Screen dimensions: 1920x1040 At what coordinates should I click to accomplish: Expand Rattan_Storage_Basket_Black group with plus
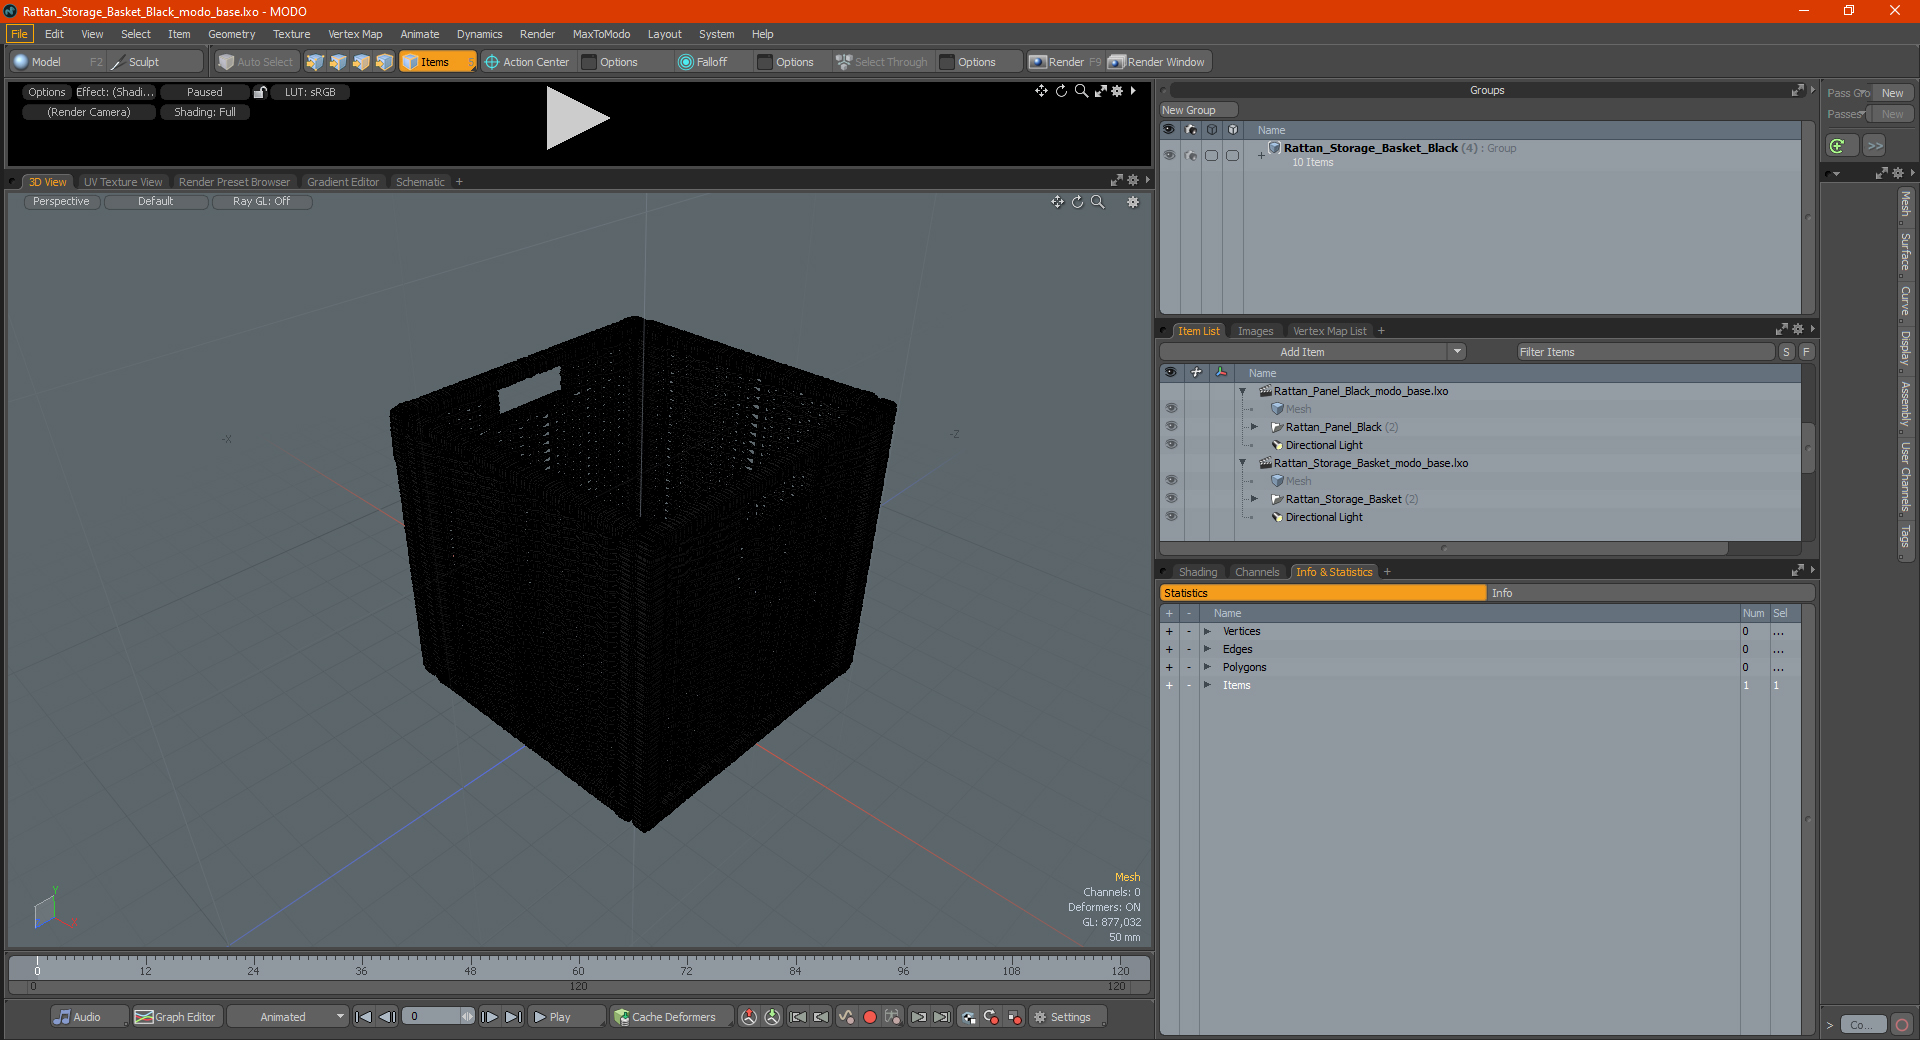(x=1261, y=155)
